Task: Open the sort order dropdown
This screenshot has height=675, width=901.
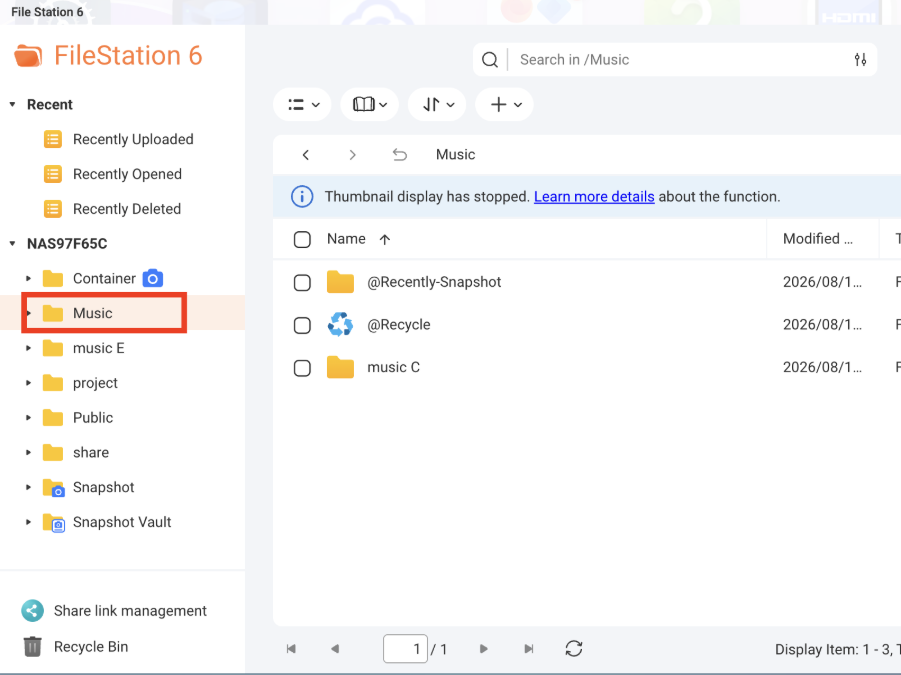Action: click(437, 105)
